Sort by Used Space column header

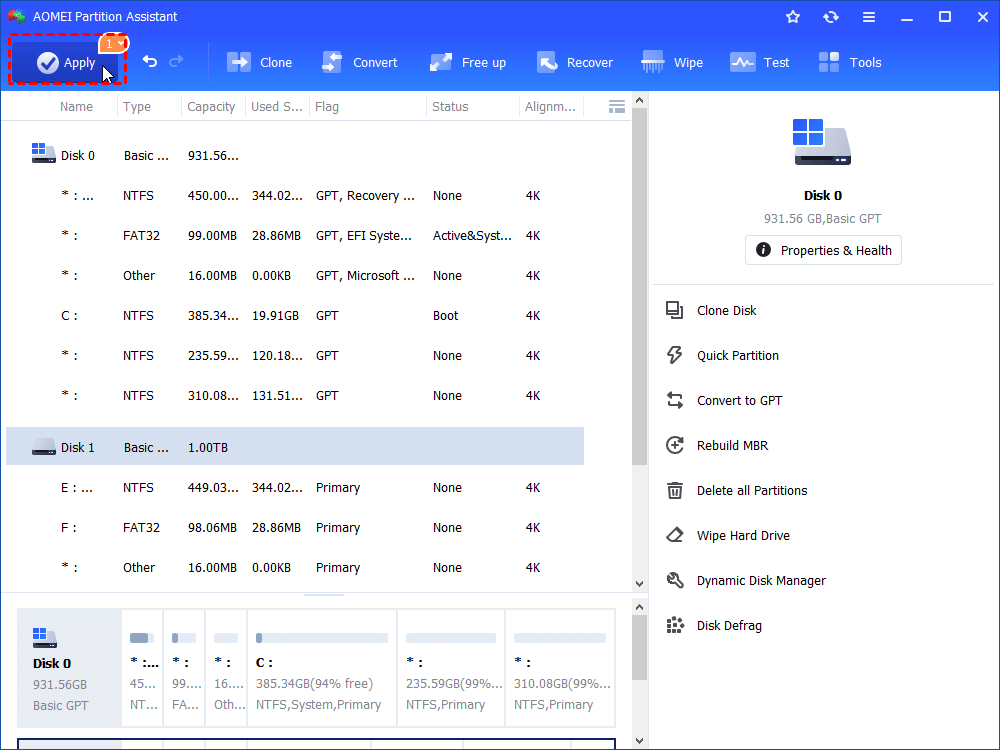pyautogui.click(x=277, y=107)
